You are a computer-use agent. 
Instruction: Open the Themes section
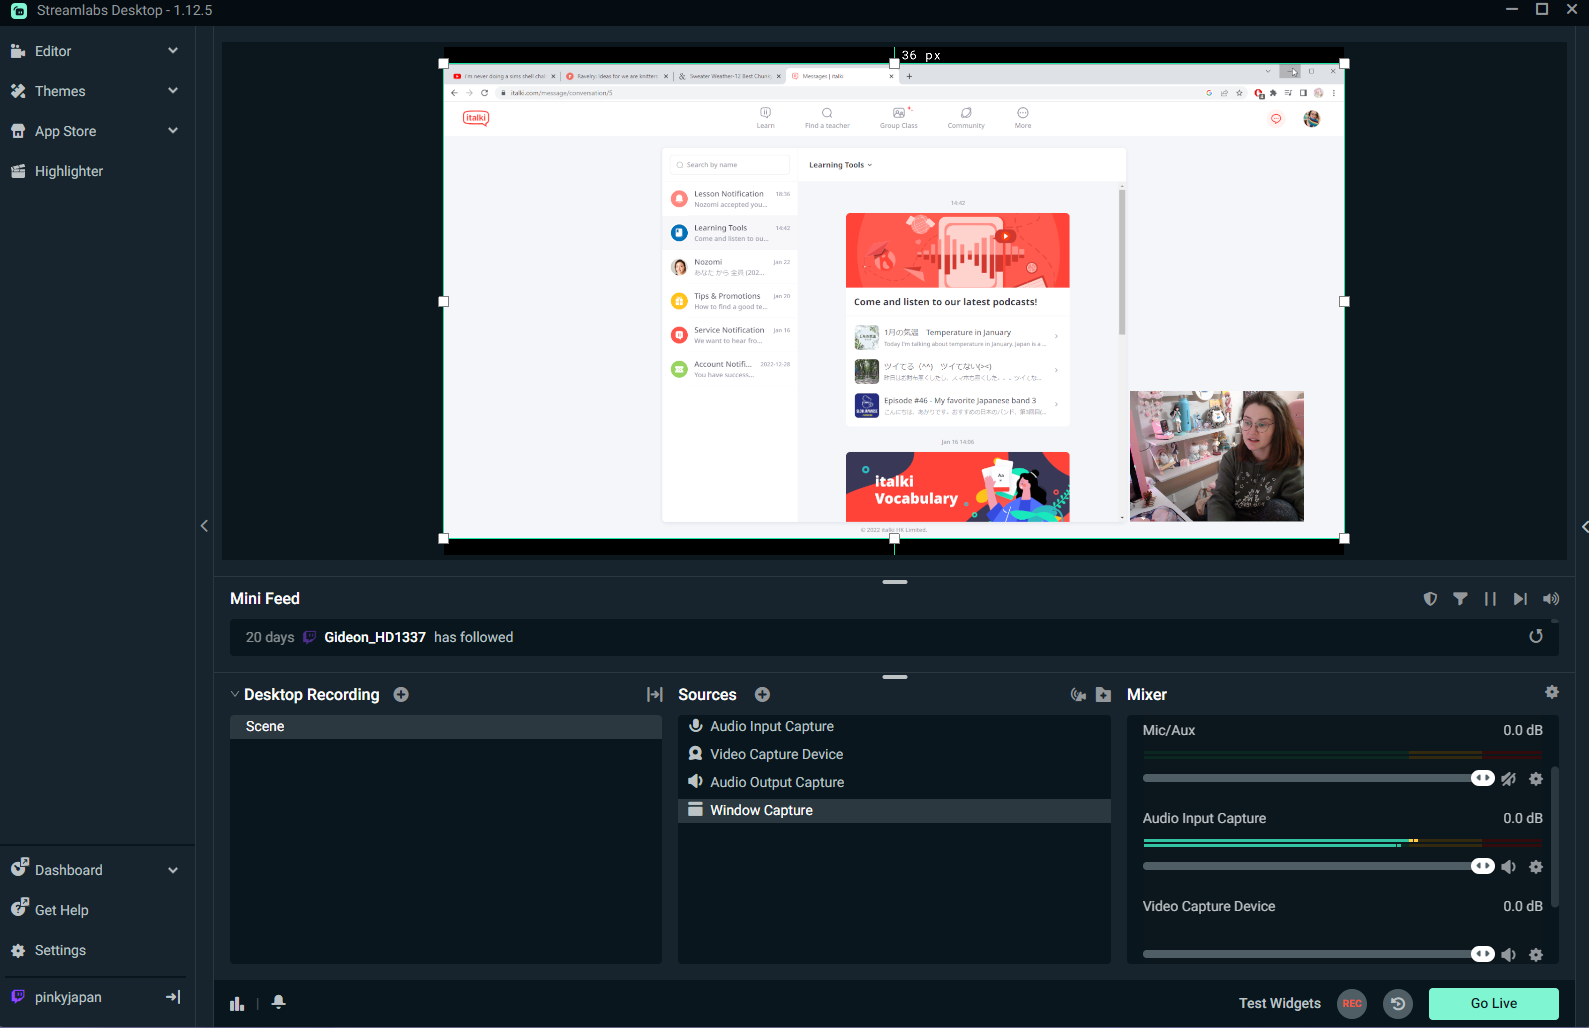point(60,91)
